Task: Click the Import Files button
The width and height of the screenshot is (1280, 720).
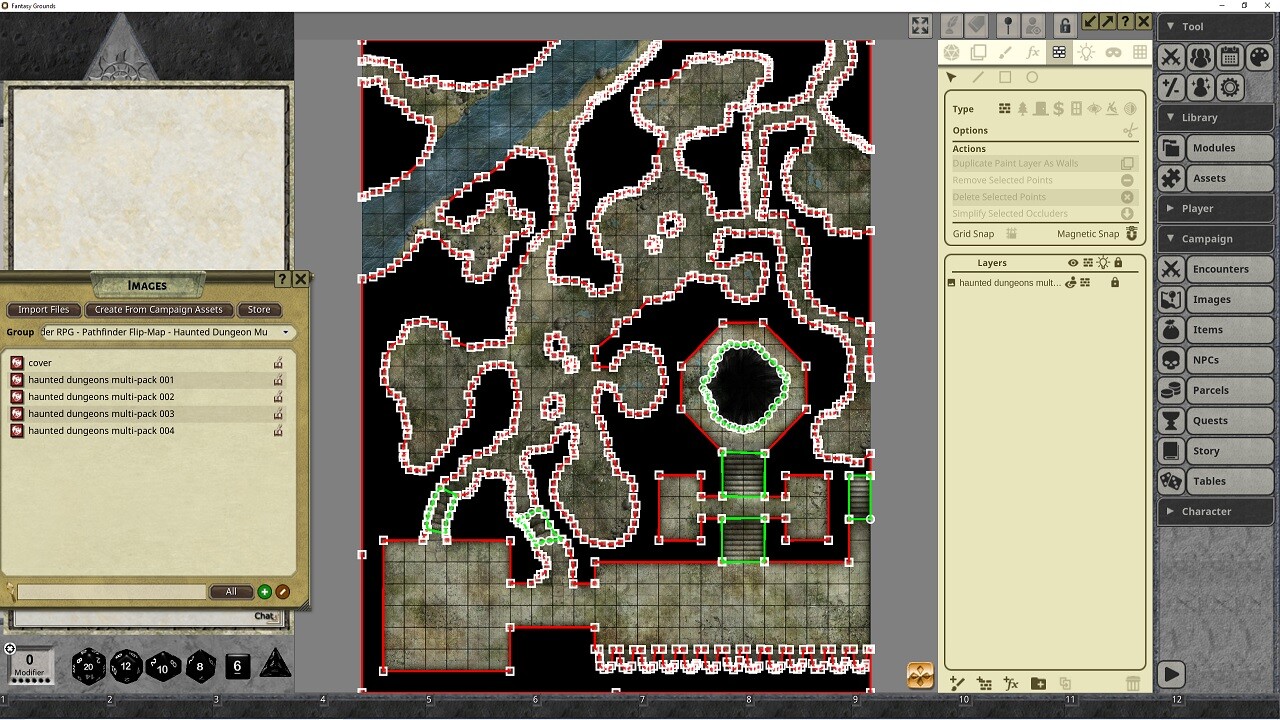Action: point(43,310)
